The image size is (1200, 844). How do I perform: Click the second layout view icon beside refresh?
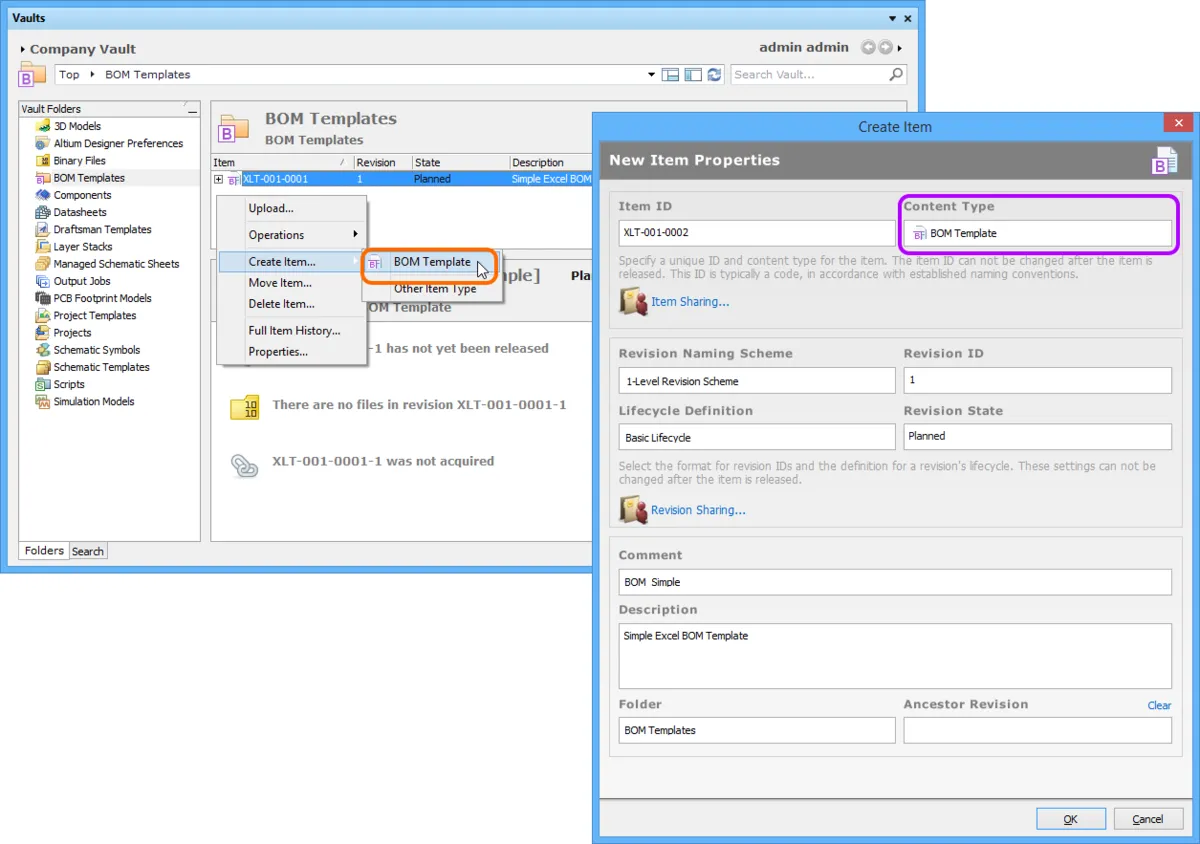(693, 74)
